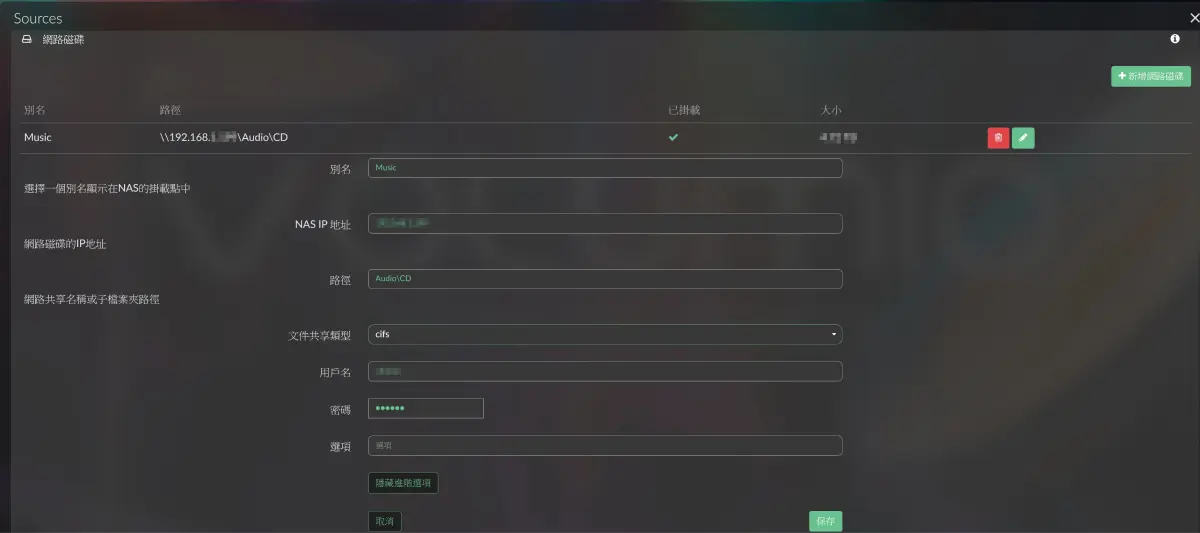Focus the NAS IP 地址 field

tap(605, 223)
